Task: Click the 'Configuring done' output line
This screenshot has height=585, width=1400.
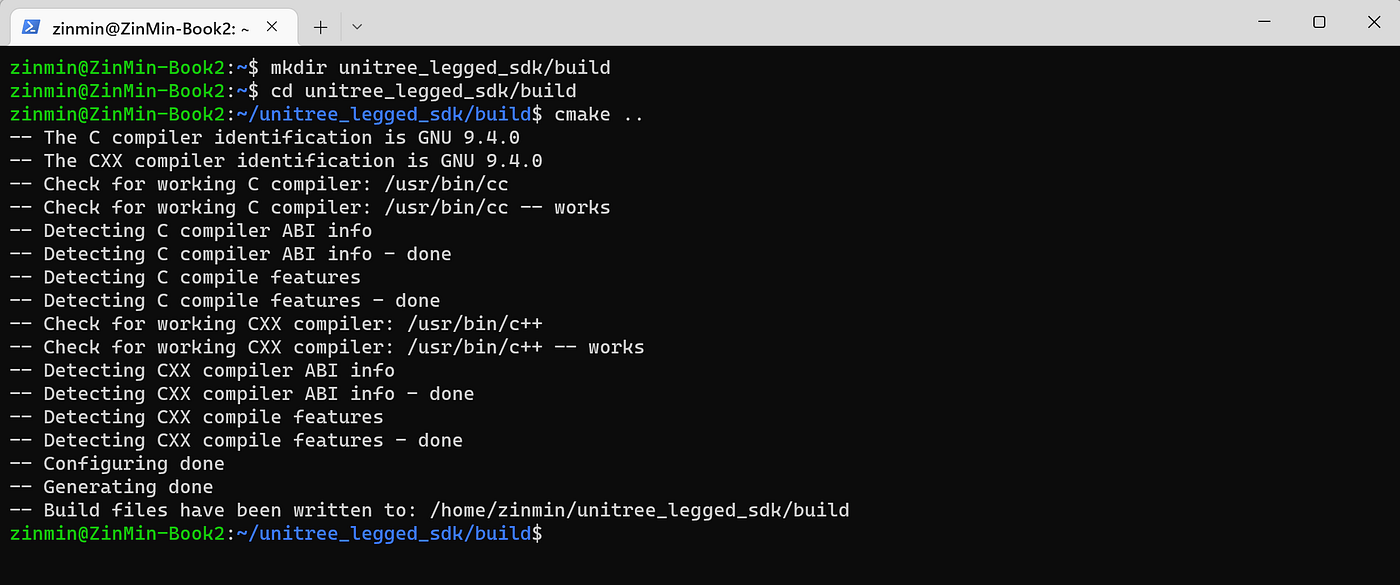Action: 117,464
